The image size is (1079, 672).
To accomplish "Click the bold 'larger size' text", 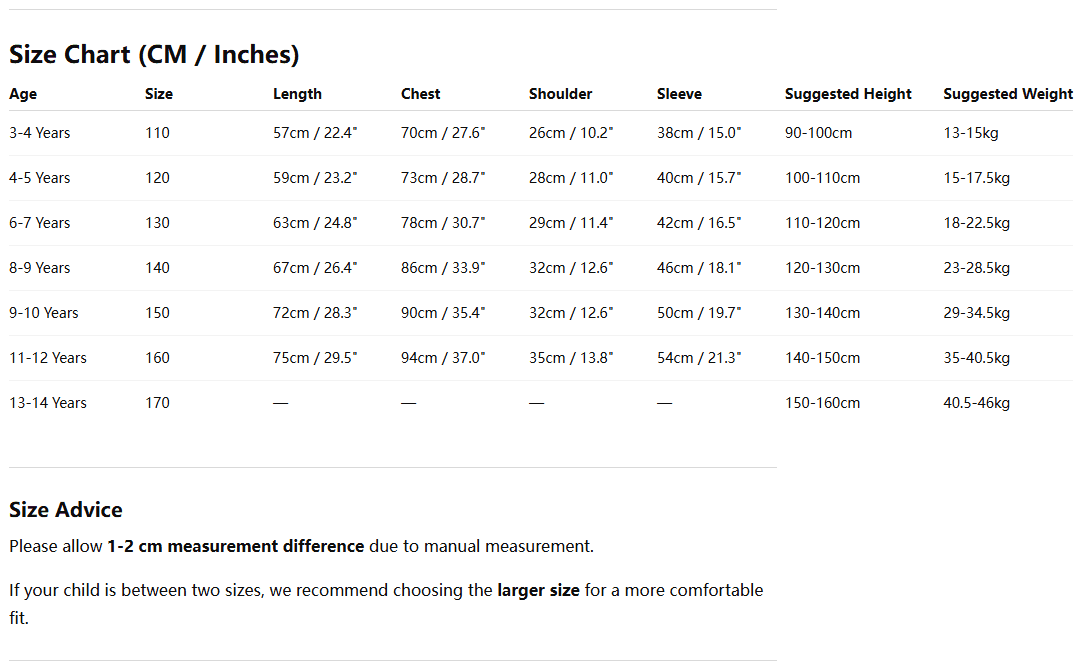I will [538, 590].
